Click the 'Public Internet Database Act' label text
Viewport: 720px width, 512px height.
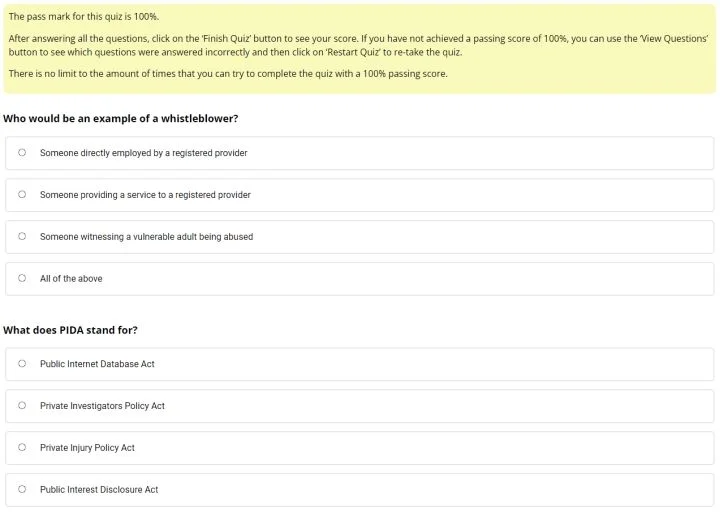click(x=97, y=364)
